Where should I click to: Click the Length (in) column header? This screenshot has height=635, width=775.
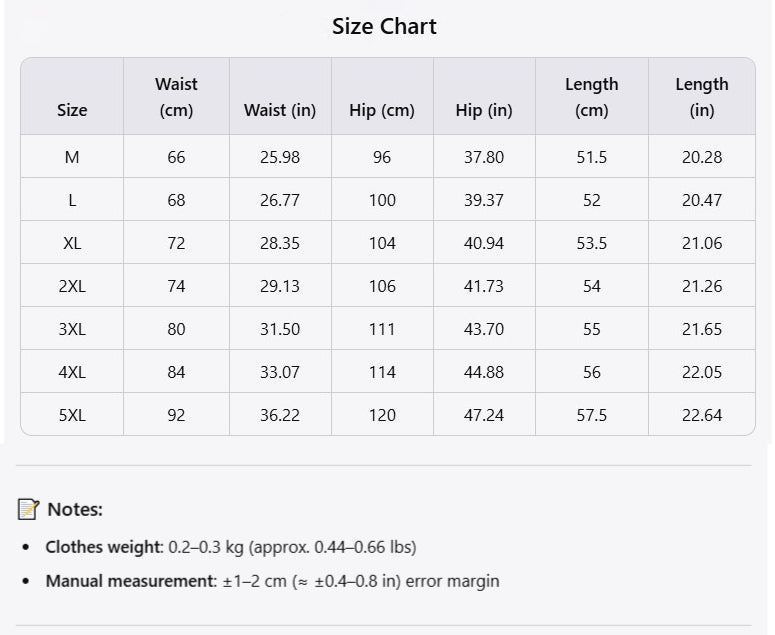(x=702, y=97)
